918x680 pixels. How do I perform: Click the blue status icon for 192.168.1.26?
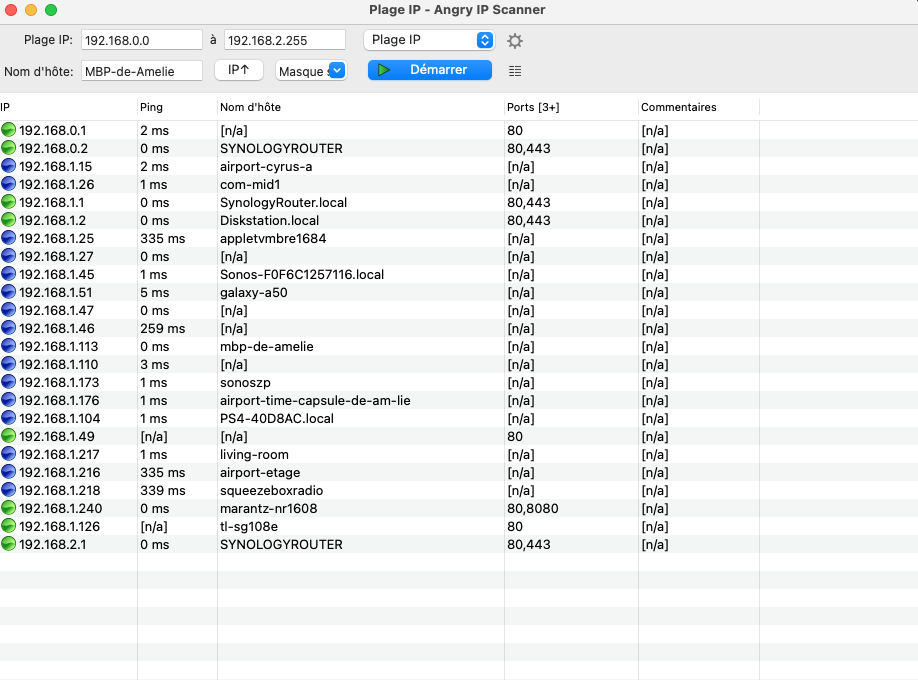[x=8, y=184]
